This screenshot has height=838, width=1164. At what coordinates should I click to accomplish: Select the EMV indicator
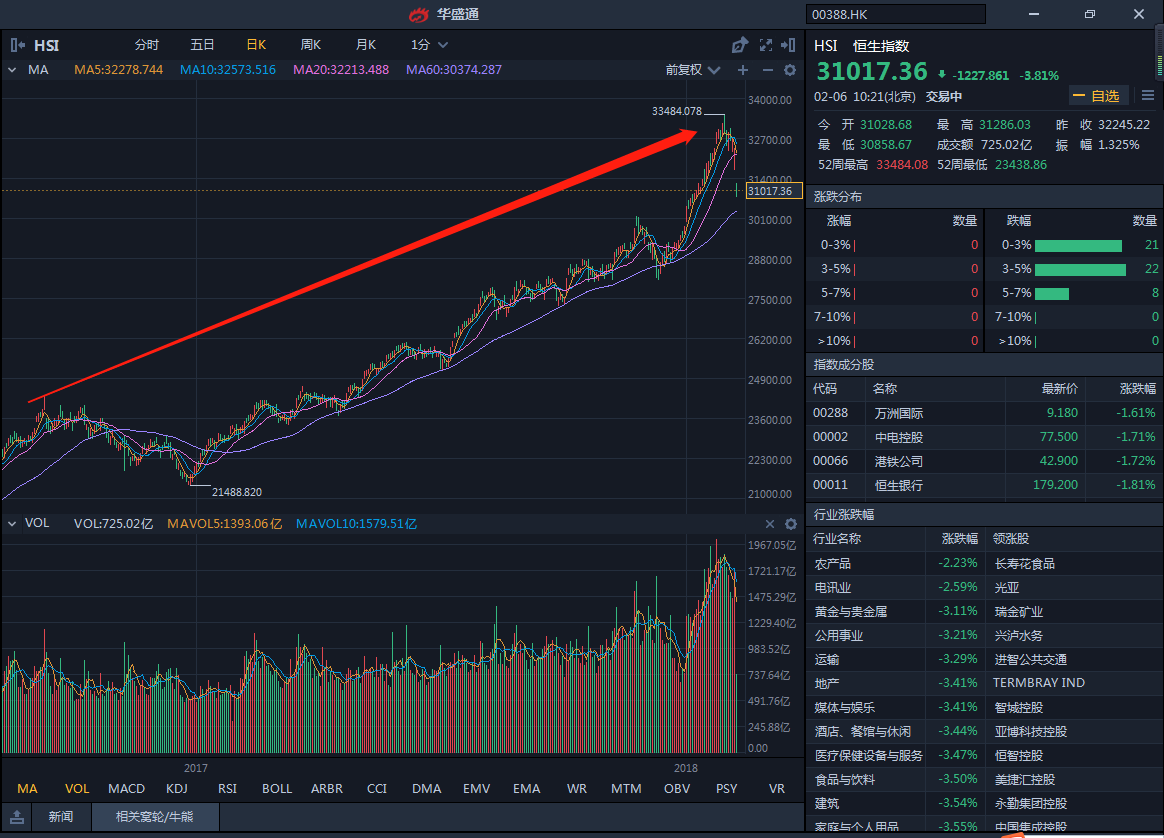tap(477, 788)
